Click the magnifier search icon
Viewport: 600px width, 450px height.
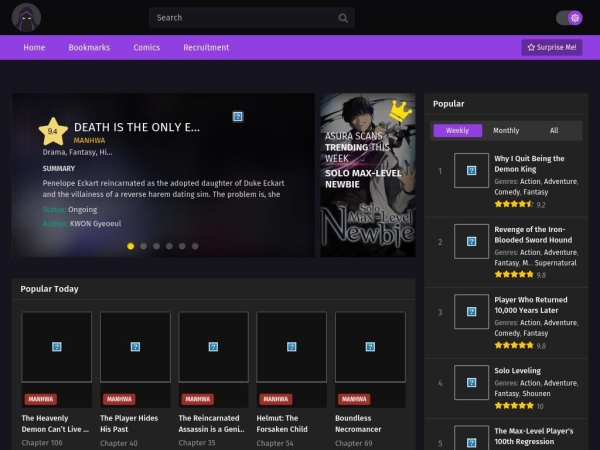pyautogui.click(x=343, y=18)
